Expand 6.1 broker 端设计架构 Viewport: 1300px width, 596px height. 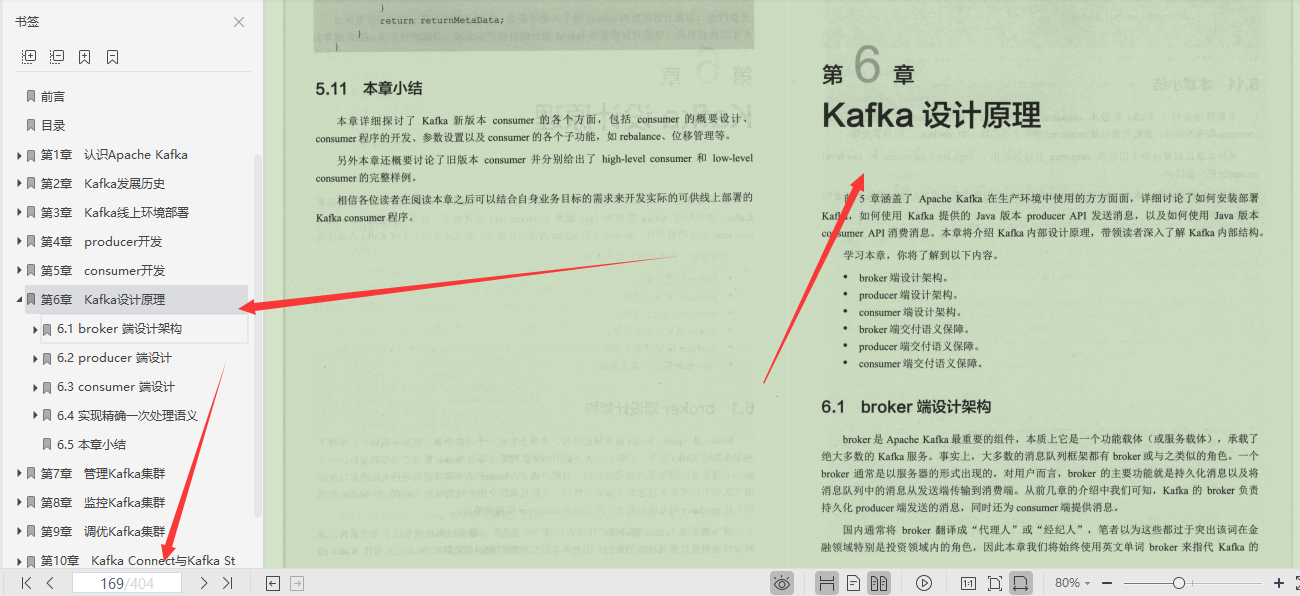tap(35, 329)
